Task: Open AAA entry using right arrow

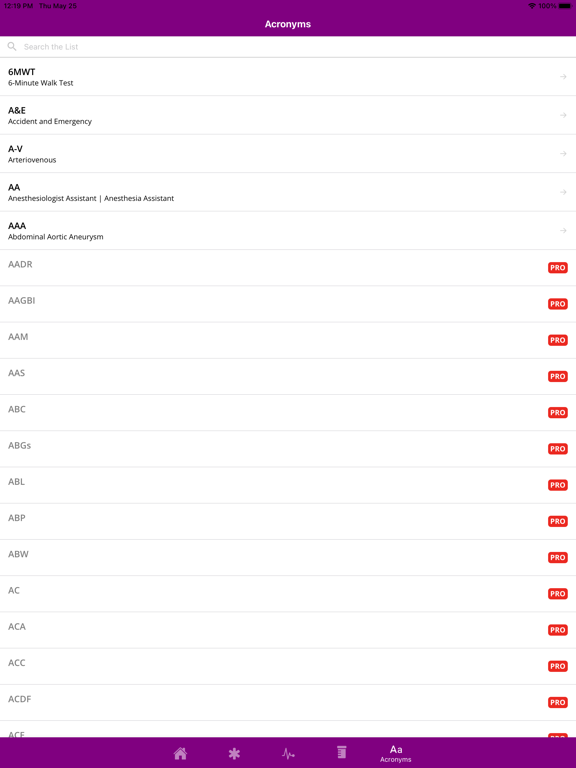Action: pos(563,231)
